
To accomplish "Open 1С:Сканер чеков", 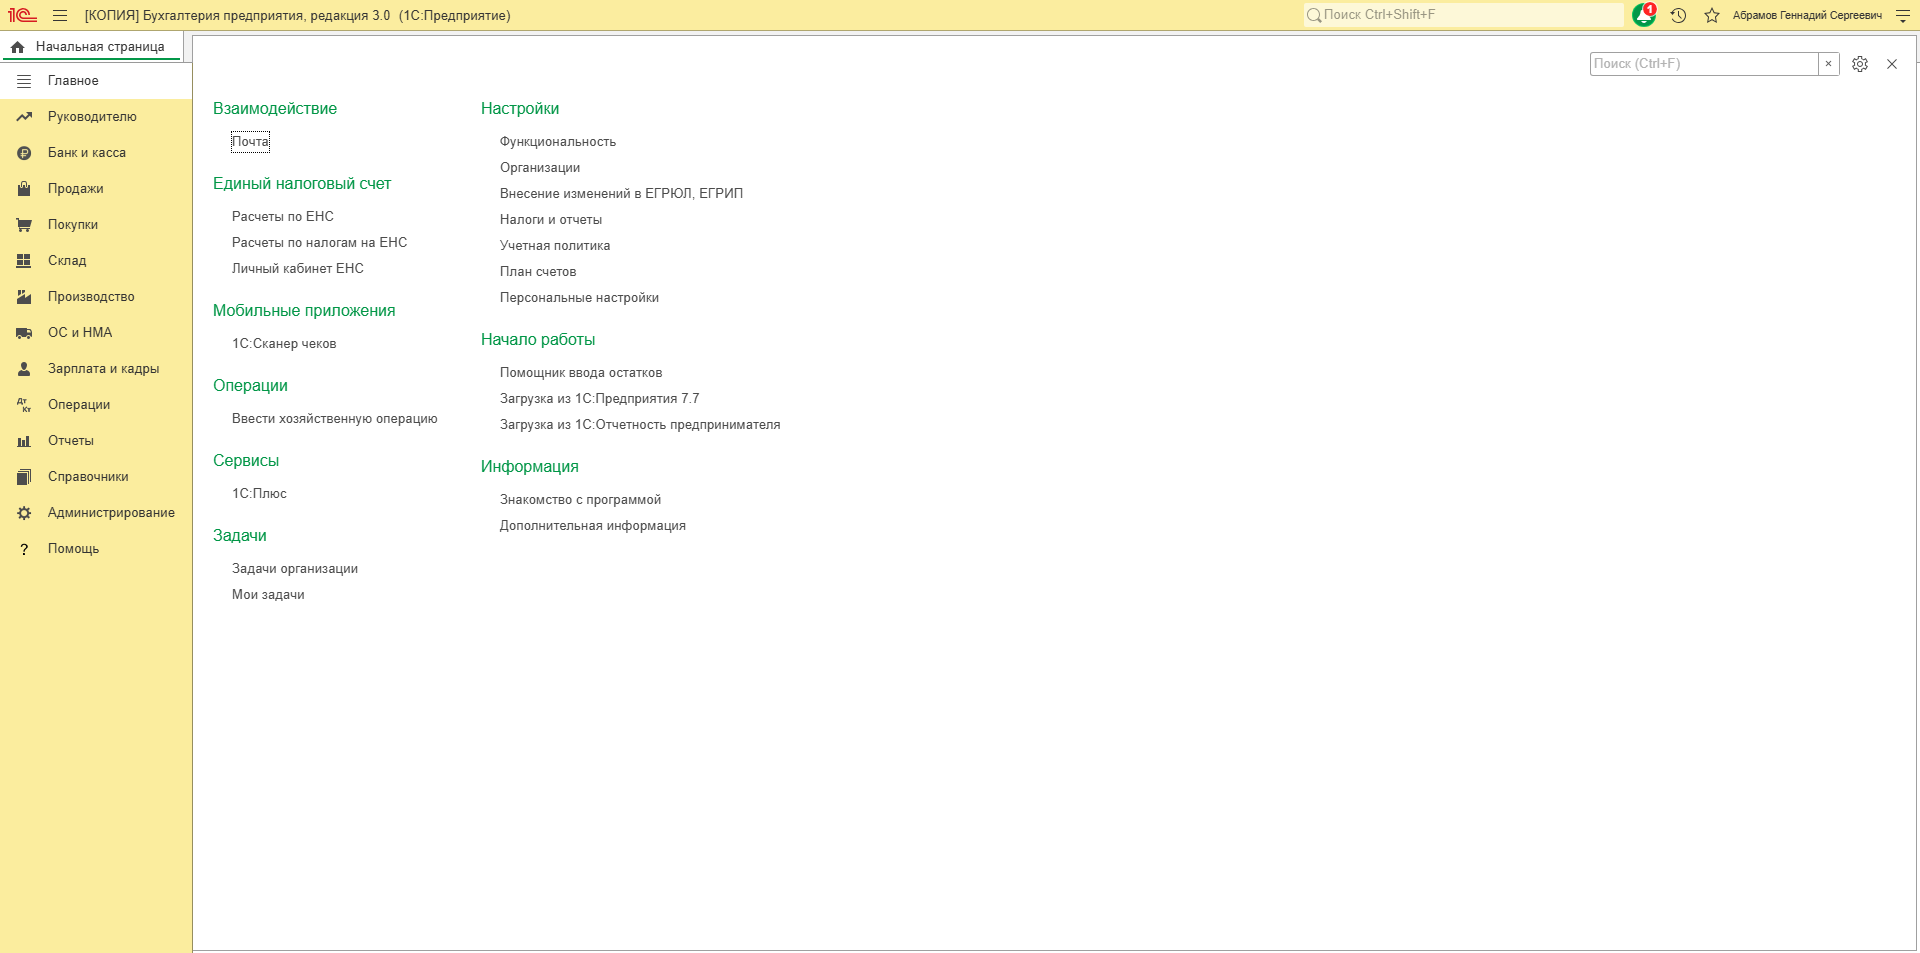I will tap(284, 344).
